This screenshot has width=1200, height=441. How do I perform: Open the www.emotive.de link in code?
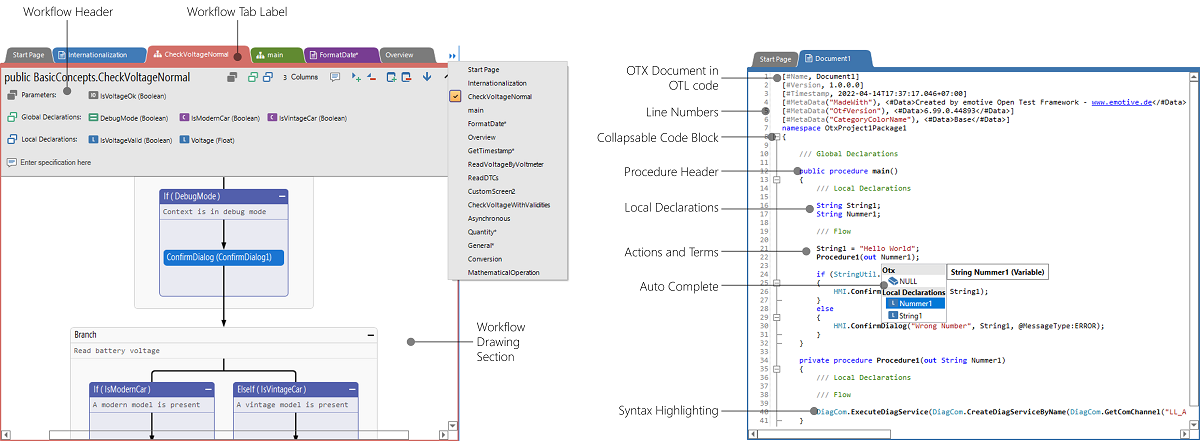(x=1124, y=102)
